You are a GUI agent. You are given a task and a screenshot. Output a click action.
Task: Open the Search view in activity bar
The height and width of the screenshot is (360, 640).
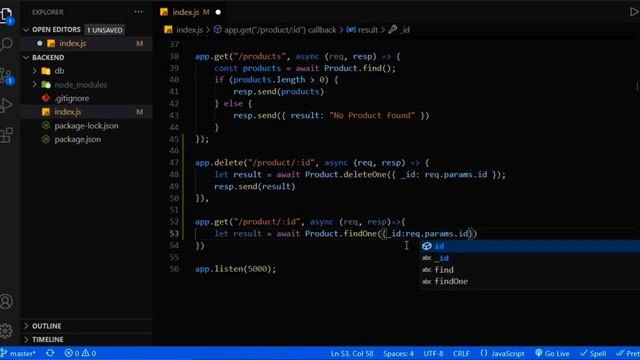(x=6, y=44)
